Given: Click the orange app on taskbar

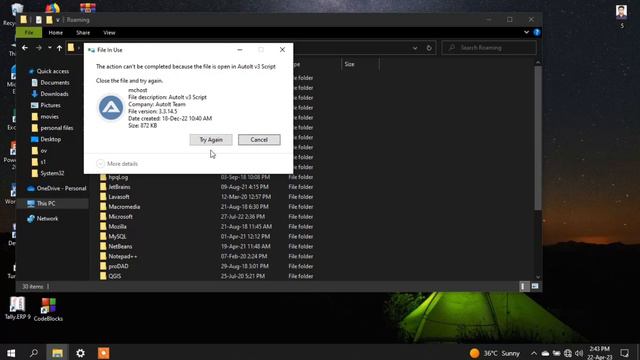Looking at the screenshot, I should pos(103,353).
